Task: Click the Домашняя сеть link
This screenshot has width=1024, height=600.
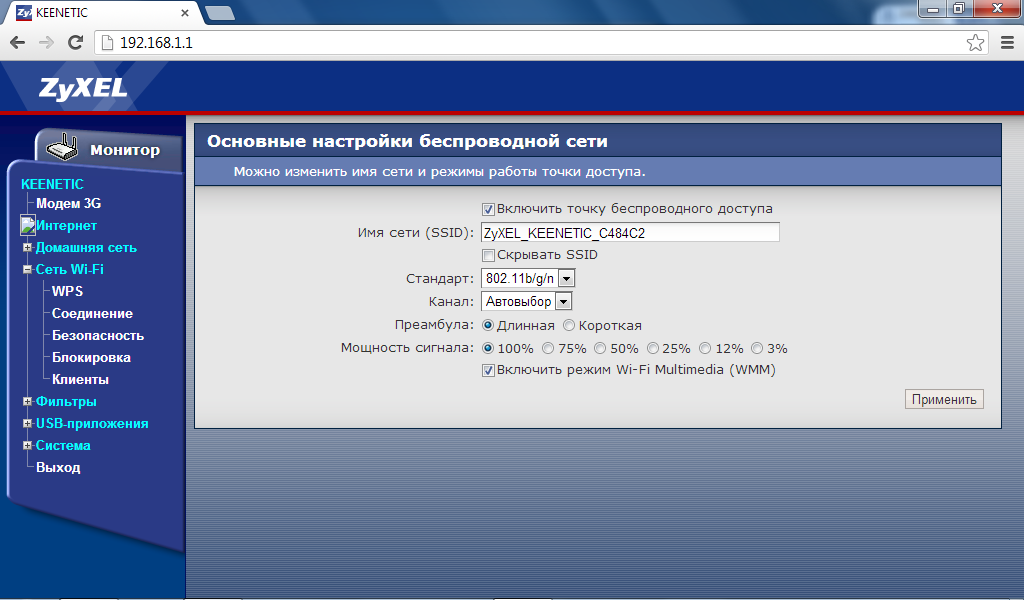Action: pyautogui.click(x=86, y=247)
